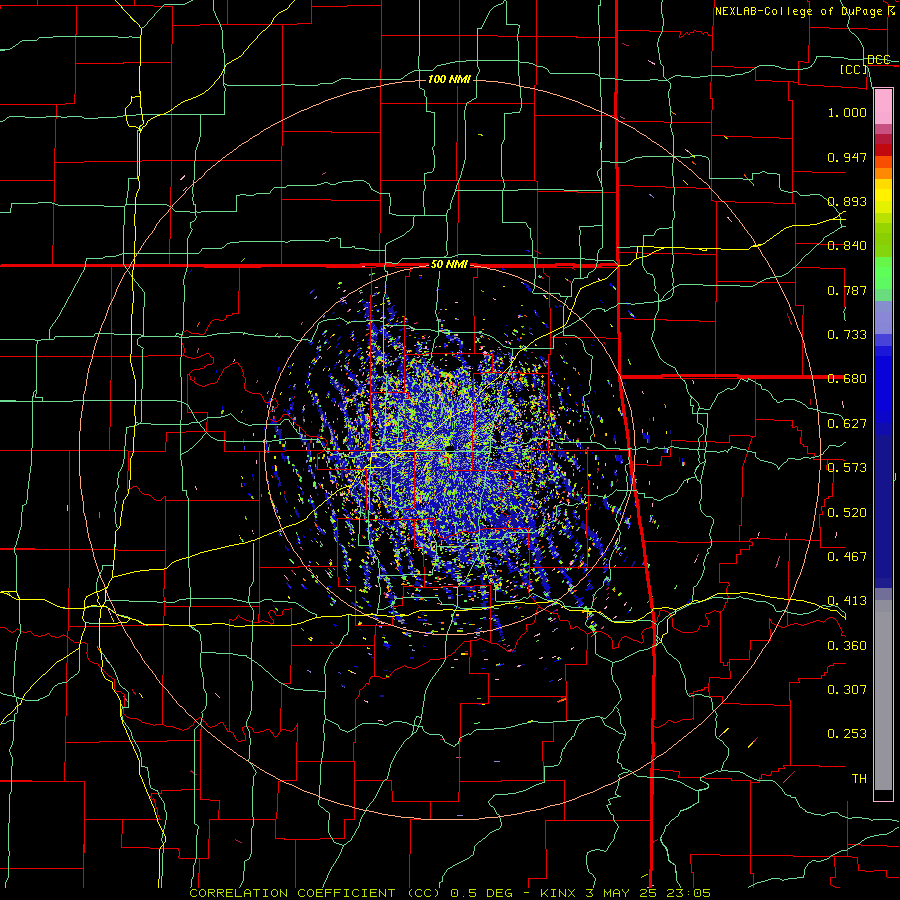The height and width of the screenshot is (900, 900).
Task: Select the 0.787 legend value
Action: click(847, 290)
